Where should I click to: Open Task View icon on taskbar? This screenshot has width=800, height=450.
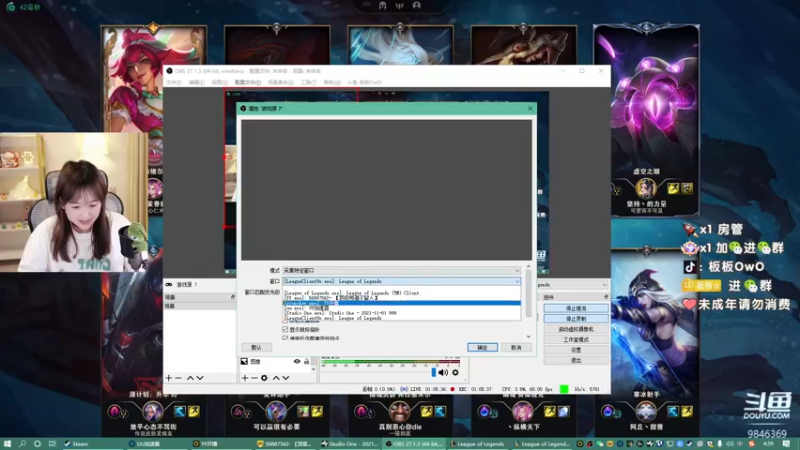[52, 444]
